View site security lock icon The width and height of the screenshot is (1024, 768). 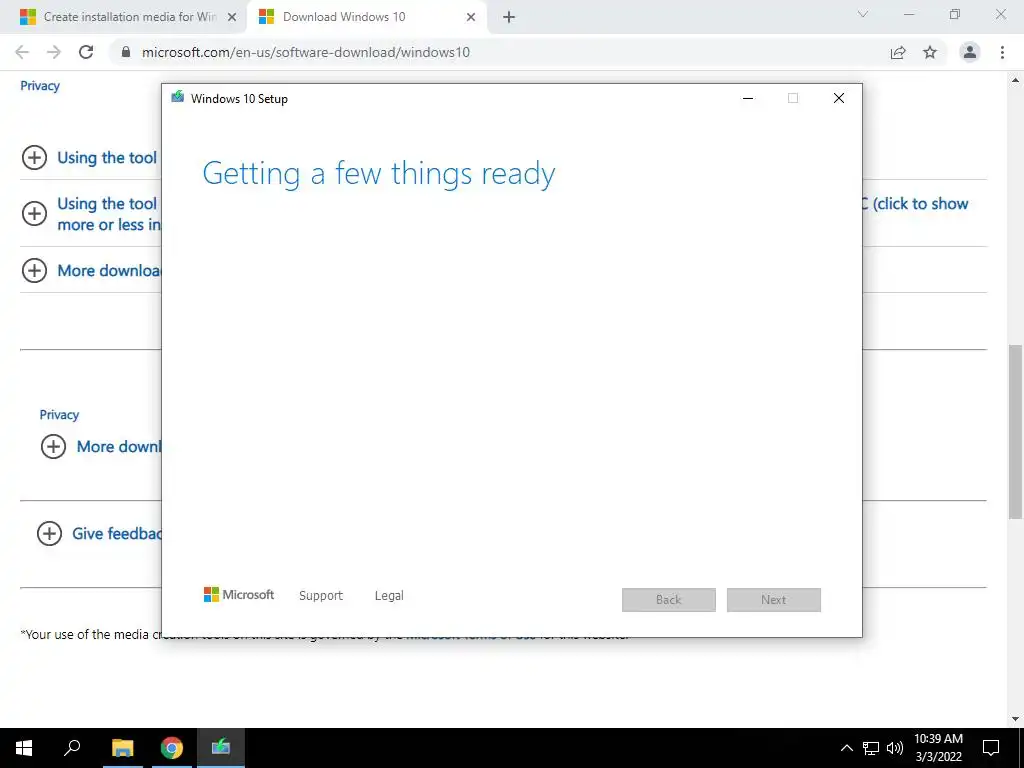pos(127,52)
